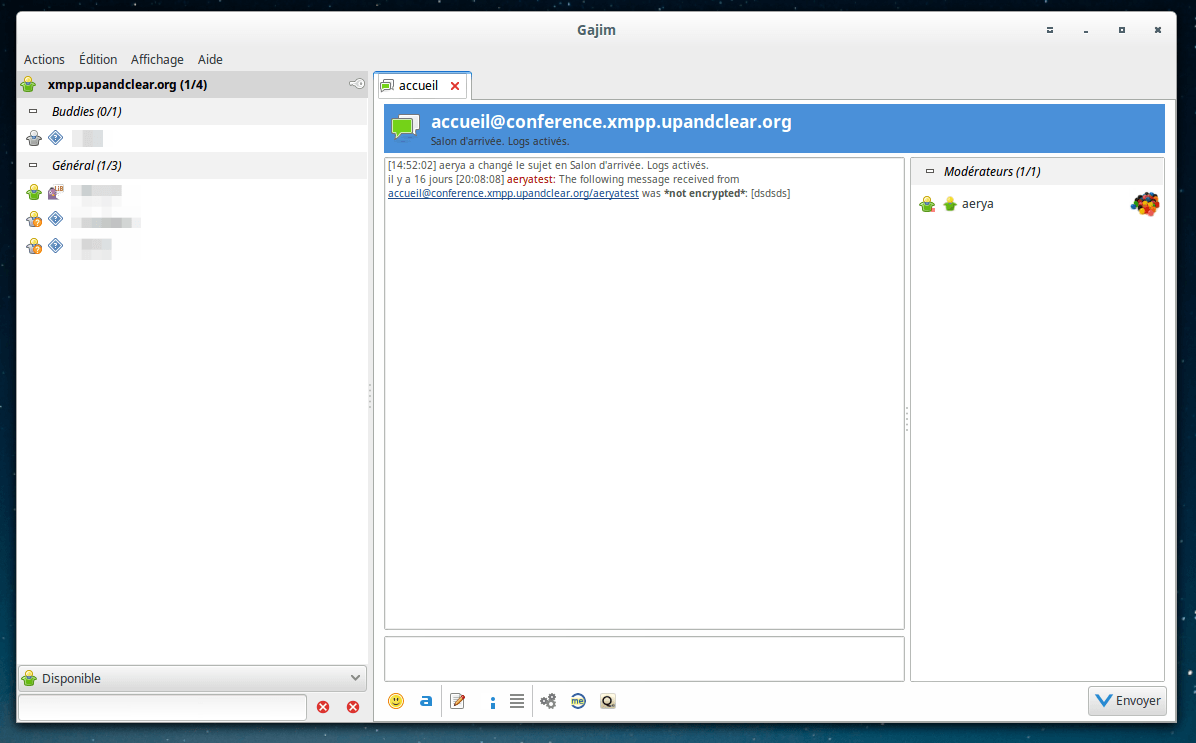Collapse the Général (1/3) group
This screenshot has height=743, width=1196.
pyautogui.click(x=33, y=166)
